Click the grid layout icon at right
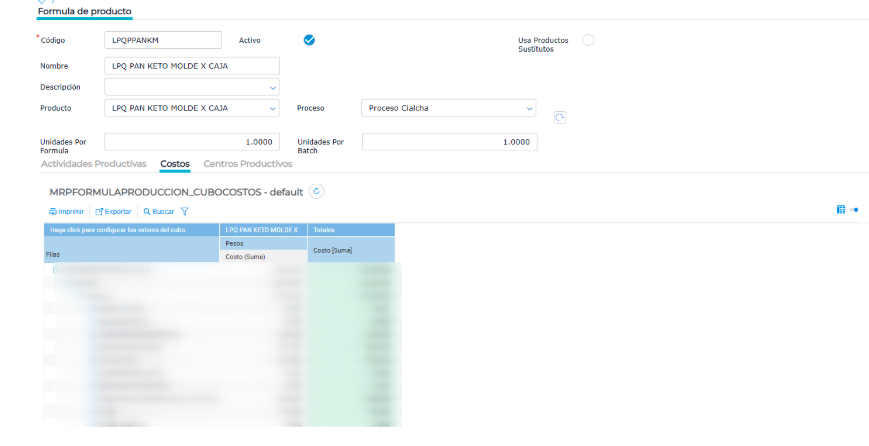The height and width of the screenshot is (446, 869). (840, 210)
